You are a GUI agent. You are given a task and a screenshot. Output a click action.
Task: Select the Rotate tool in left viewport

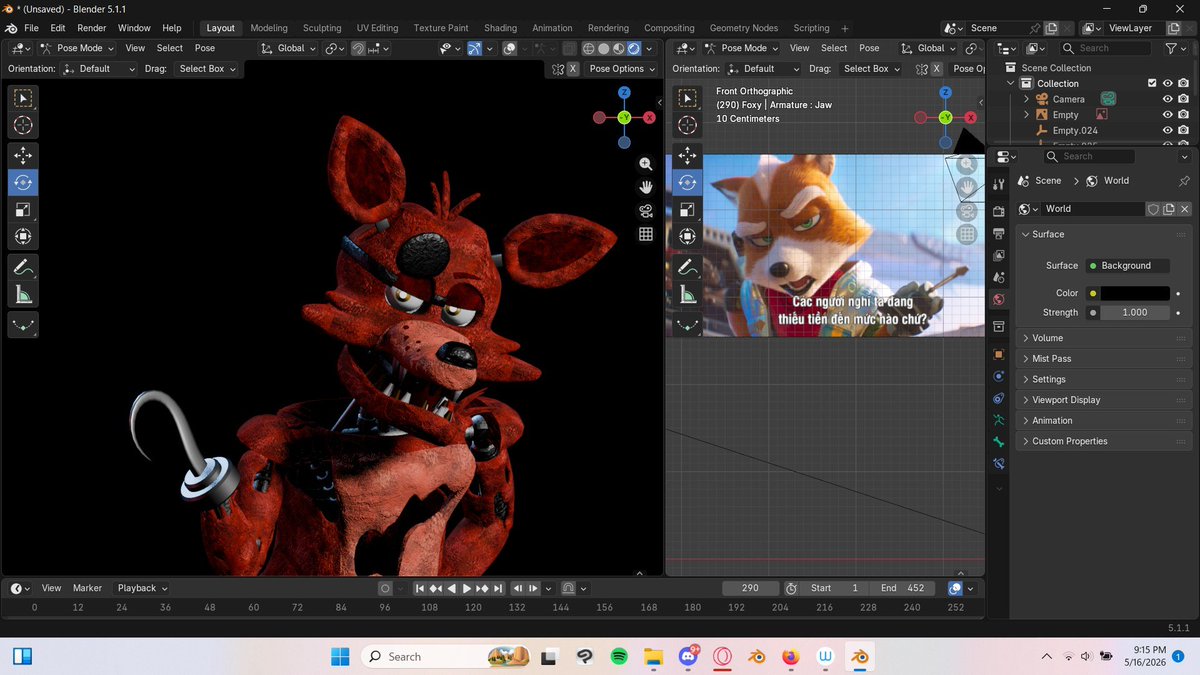pos(23,182)
